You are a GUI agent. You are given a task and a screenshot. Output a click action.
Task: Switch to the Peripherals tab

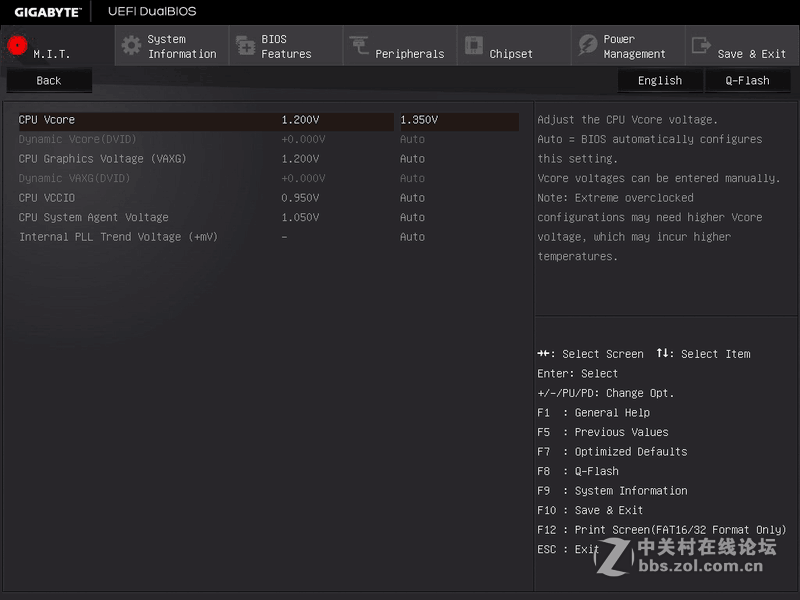tap(400, 45)
